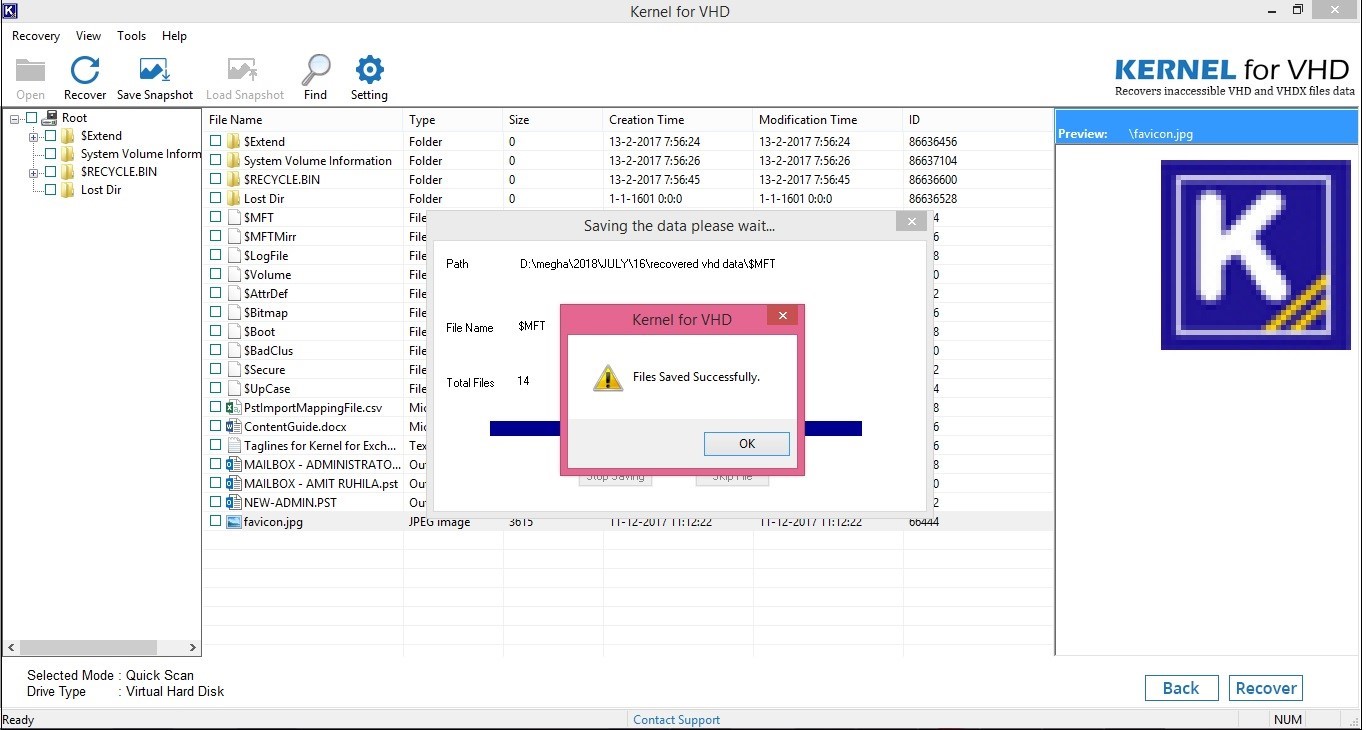The height and width of the screenshot is (730, 1366).
Task: Open the Tools menu
Action: [131, 35]
